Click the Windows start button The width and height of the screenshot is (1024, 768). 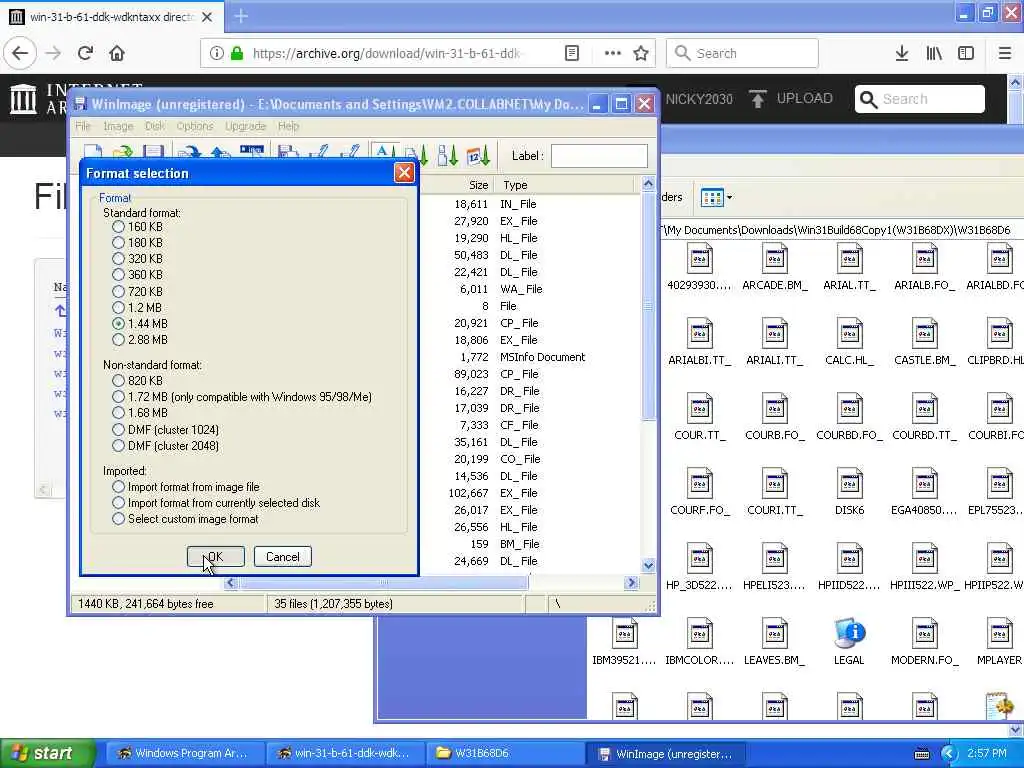point(47,753)
